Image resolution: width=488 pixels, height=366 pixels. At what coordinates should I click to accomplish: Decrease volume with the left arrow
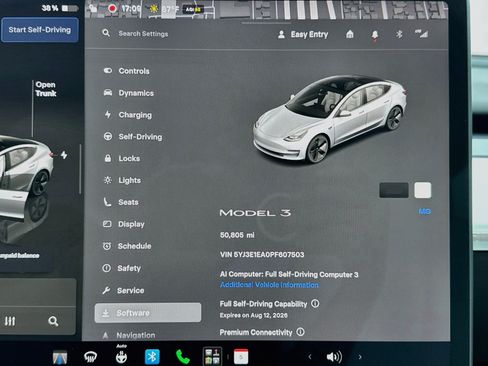[310, 357]
